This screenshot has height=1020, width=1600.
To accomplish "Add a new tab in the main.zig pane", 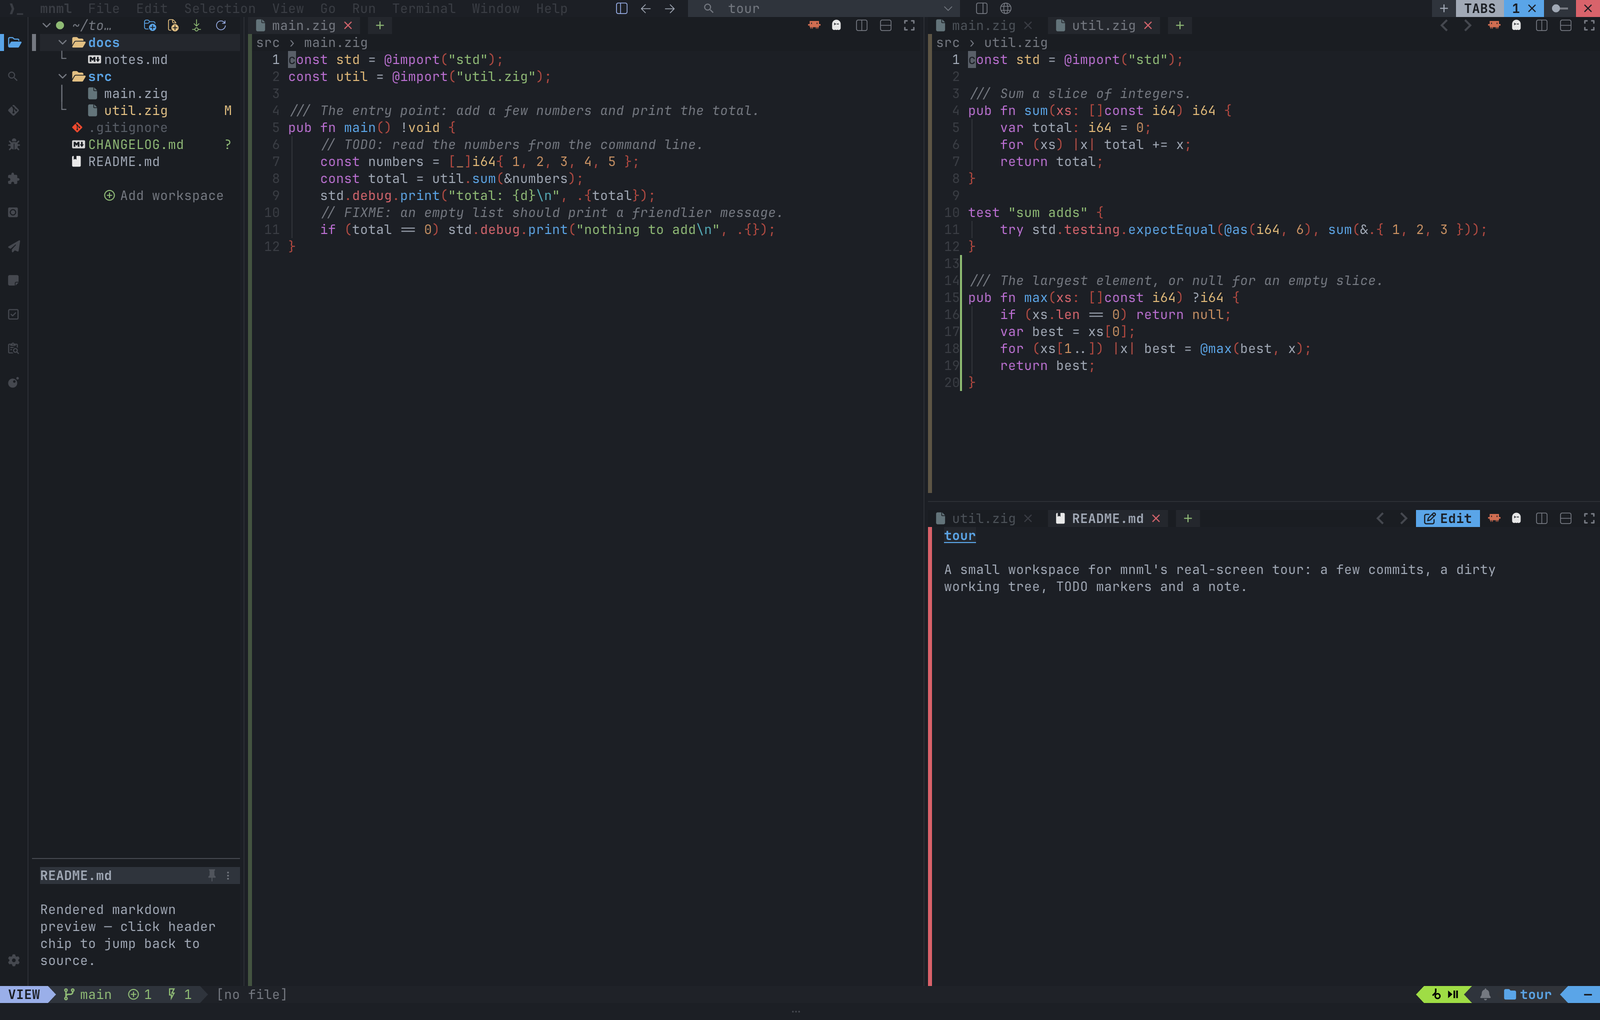I will pyautogui.click(x=380, y=26).
